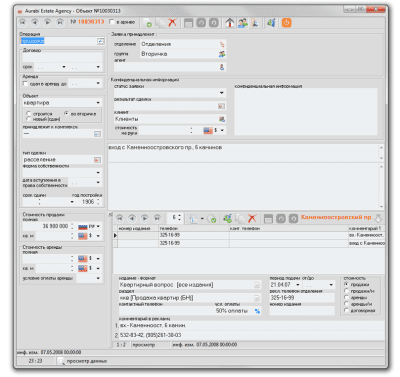Image resolution: width=400 pixels, height=377 pixels.
Task: Select the 'аренды' radio button under стоимость
Action: click(346, 297)
